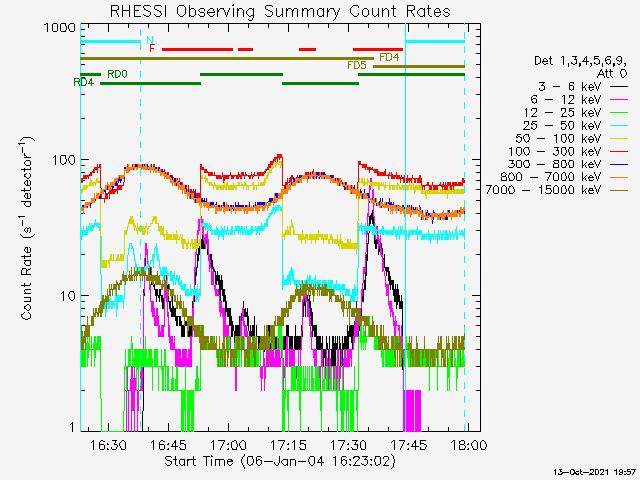640x480 pixels.
Task: Select the 12 - 25 keV legend label
Action: (x=562, y=113)
